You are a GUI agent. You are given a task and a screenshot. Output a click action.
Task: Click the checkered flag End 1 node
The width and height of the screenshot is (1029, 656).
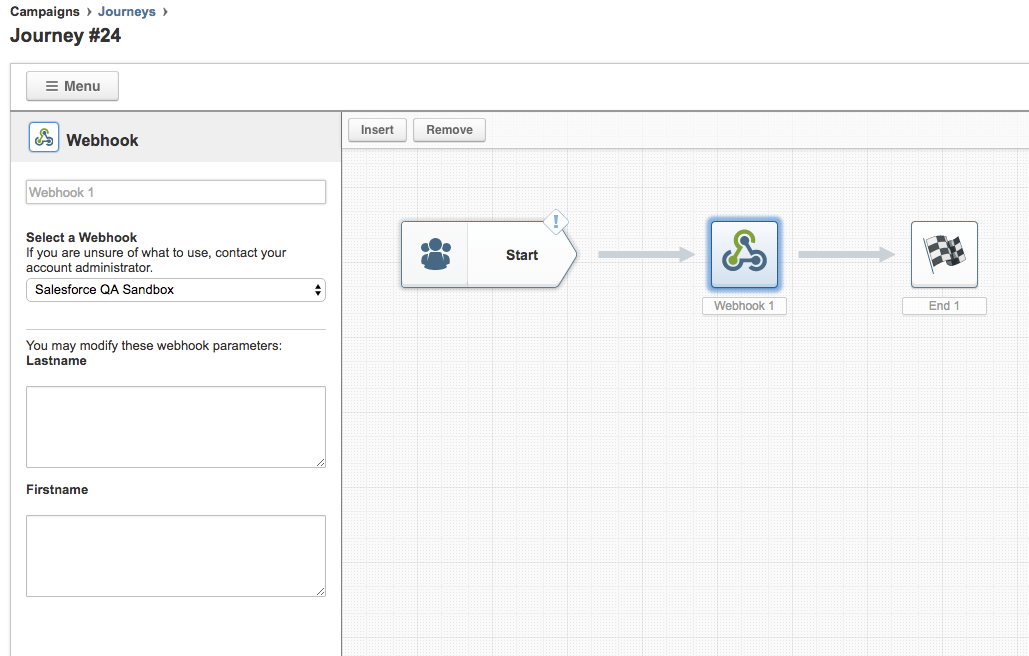(x=944, y=254)
